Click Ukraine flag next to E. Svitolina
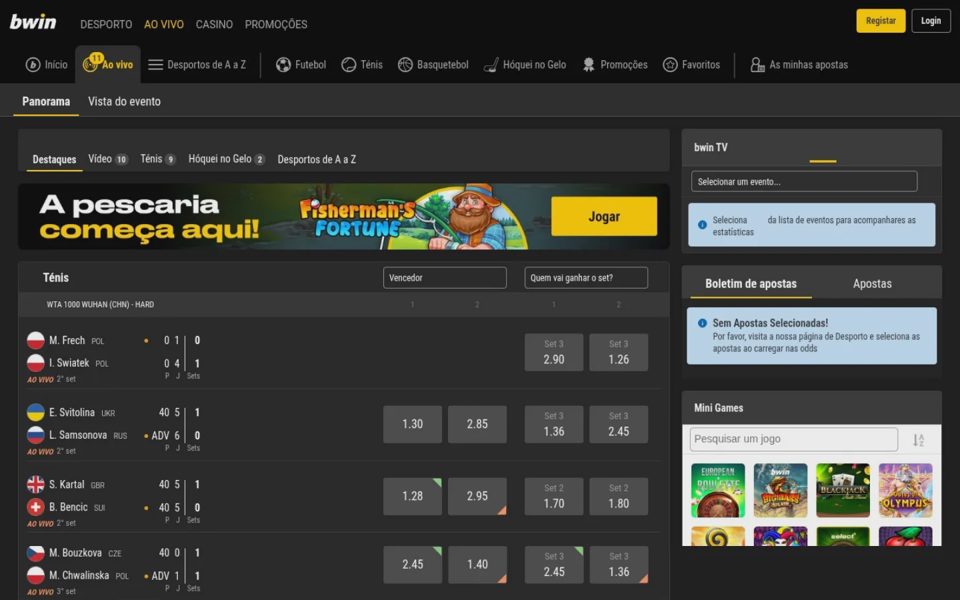Screen dimensions: 960x600 click(x=36, y=412)
